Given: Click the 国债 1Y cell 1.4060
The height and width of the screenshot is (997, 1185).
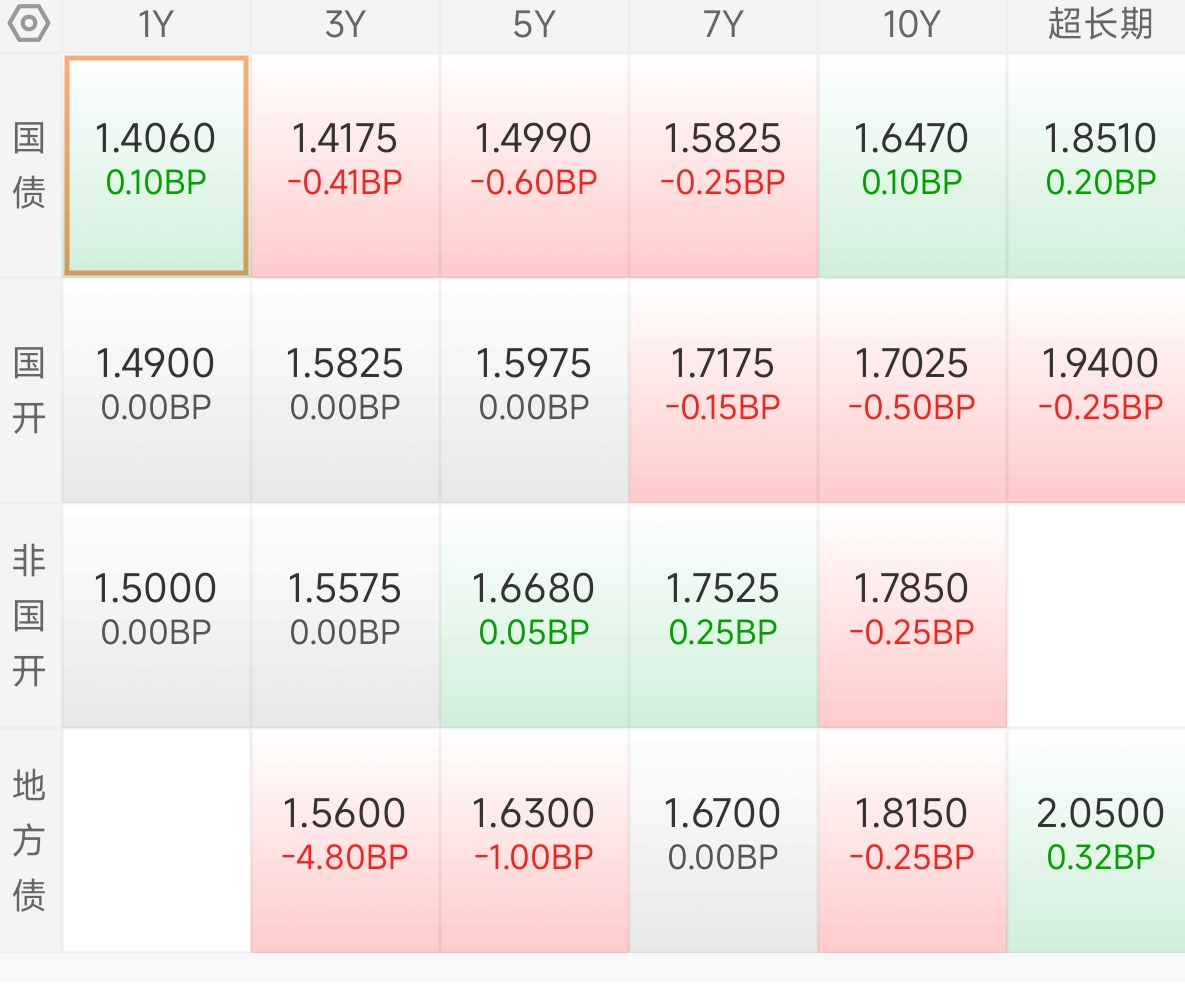Looking at the screenshot, I should [x=156, y=166].
